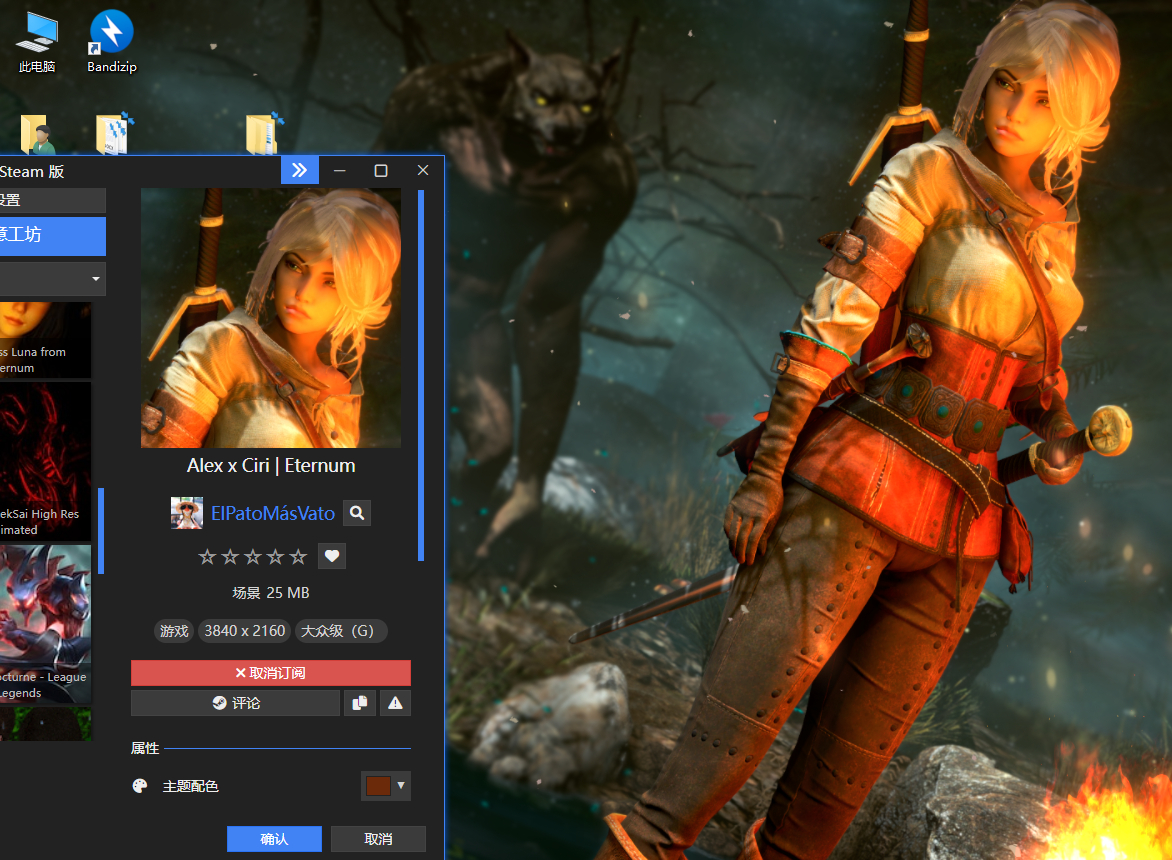Expand the color dropdown arrow next to the swatch
The image size is (1172, 860).
401,785
